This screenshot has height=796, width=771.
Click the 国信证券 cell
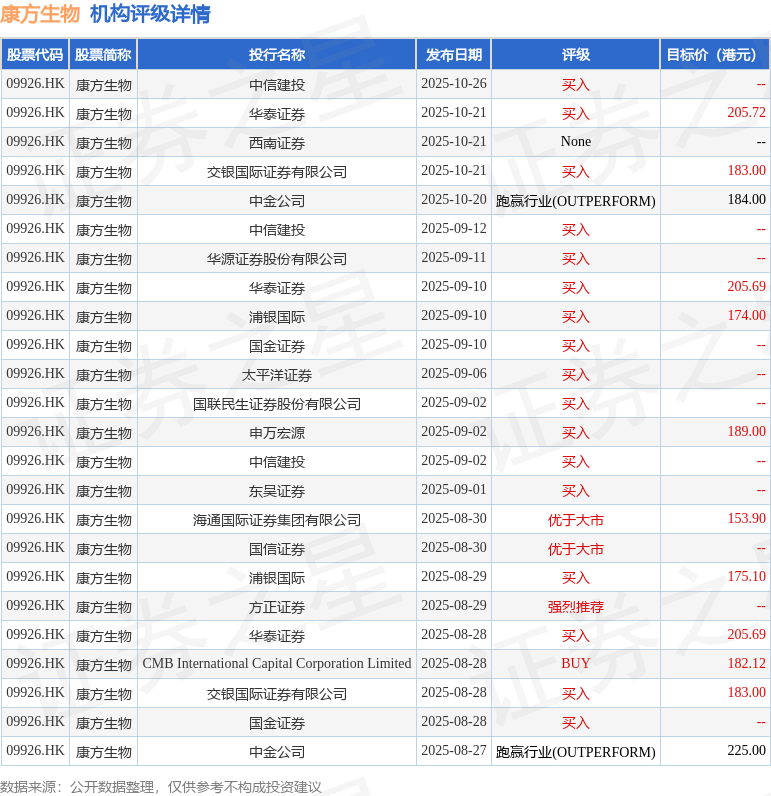tap(277, 548)
